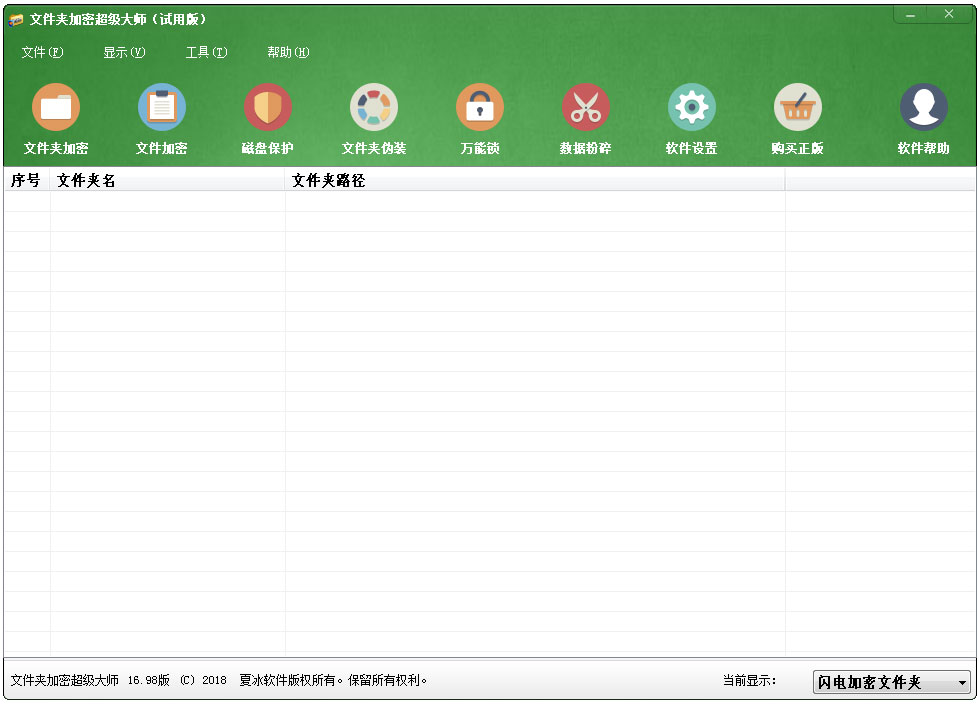Open the 文件夹加密 folder encryption tool
The width and height of the screenshot is (980, 705).
click(56, 108)
